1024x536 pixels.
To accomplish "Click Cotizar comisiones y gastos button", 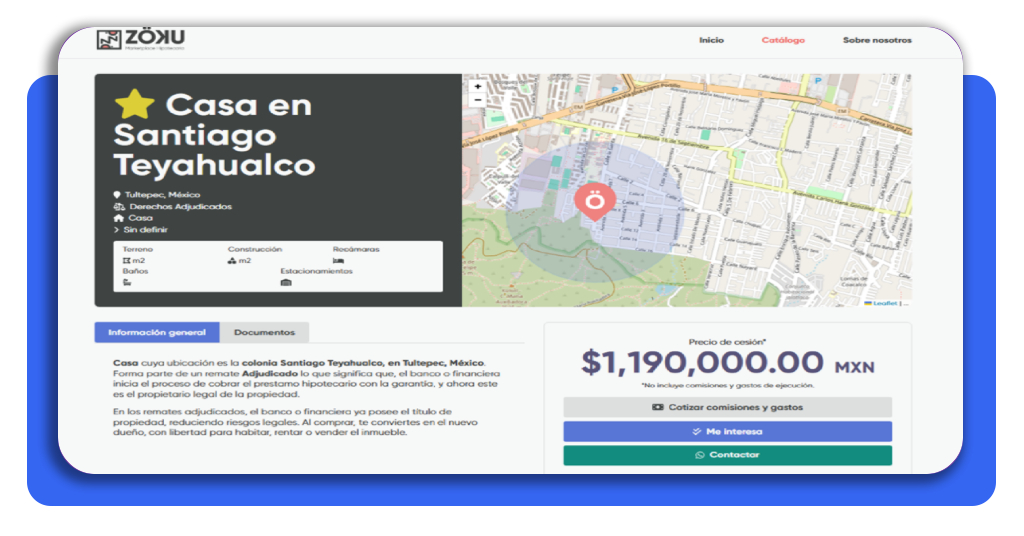I will coord(728,407).
